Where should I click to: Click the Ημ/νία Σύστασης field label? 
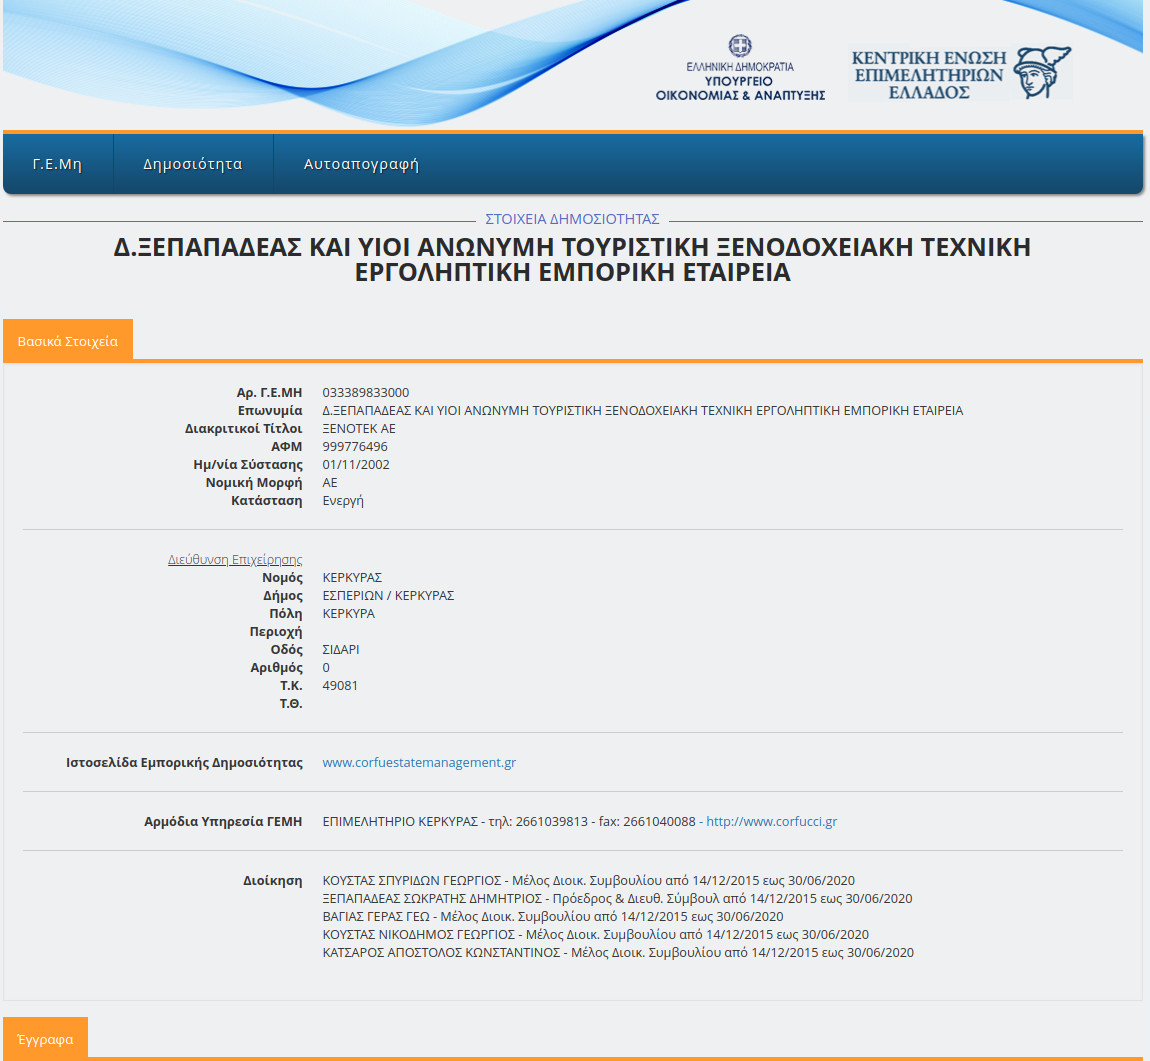coord(248,464)
